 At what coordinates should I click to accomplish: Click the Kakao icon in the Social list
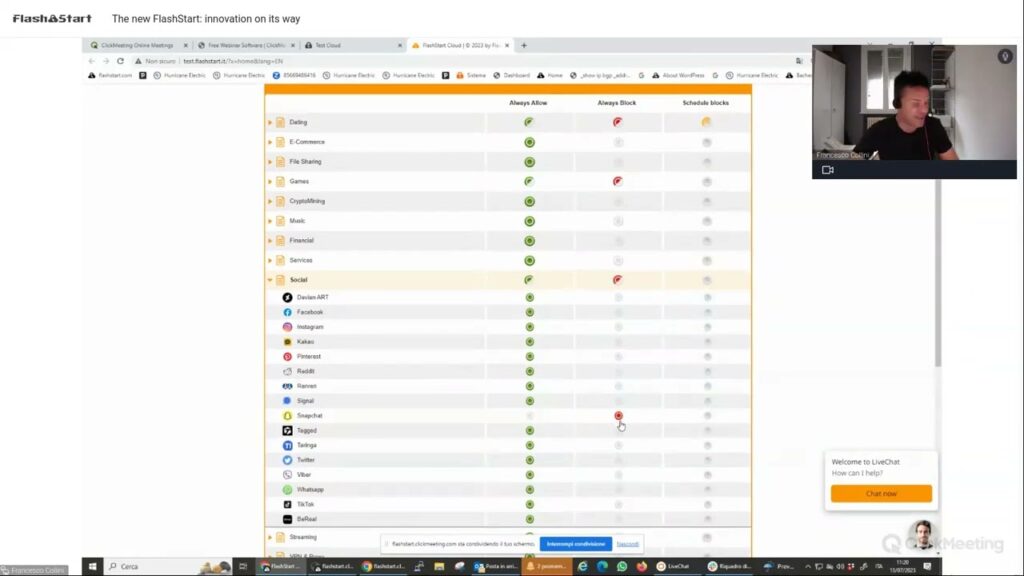click(x=287, y=342)
